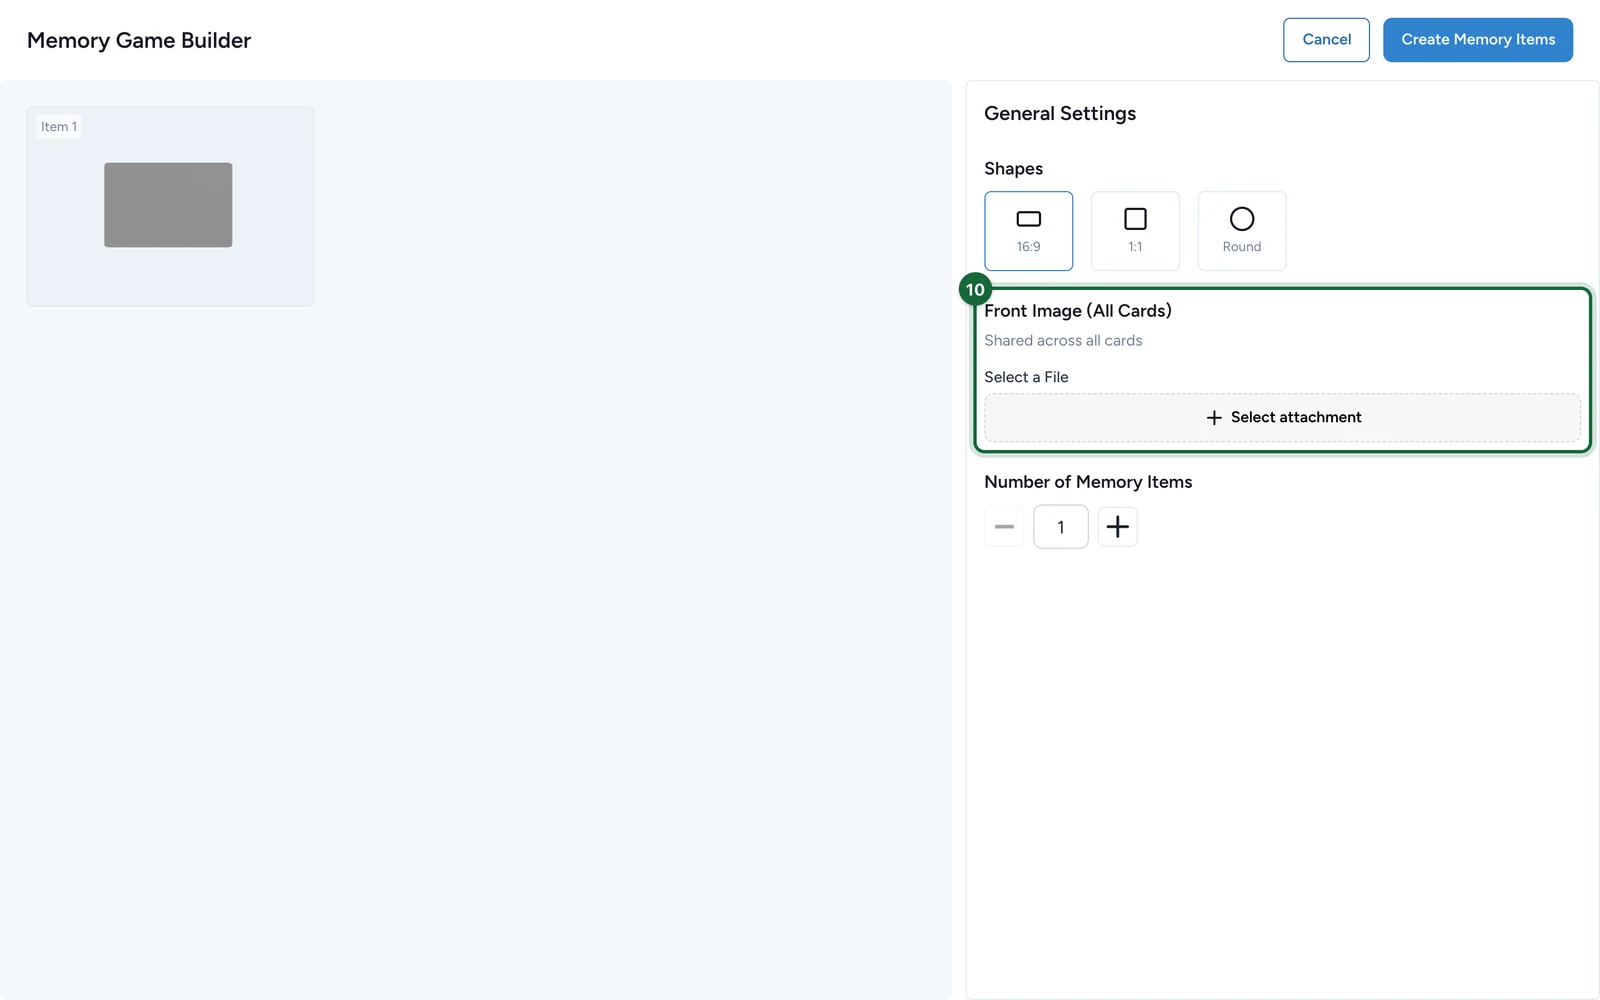This screenshot has width=1600, height=1000.
Task: Click the Create Memory Items button
Action: [1478, 40]
